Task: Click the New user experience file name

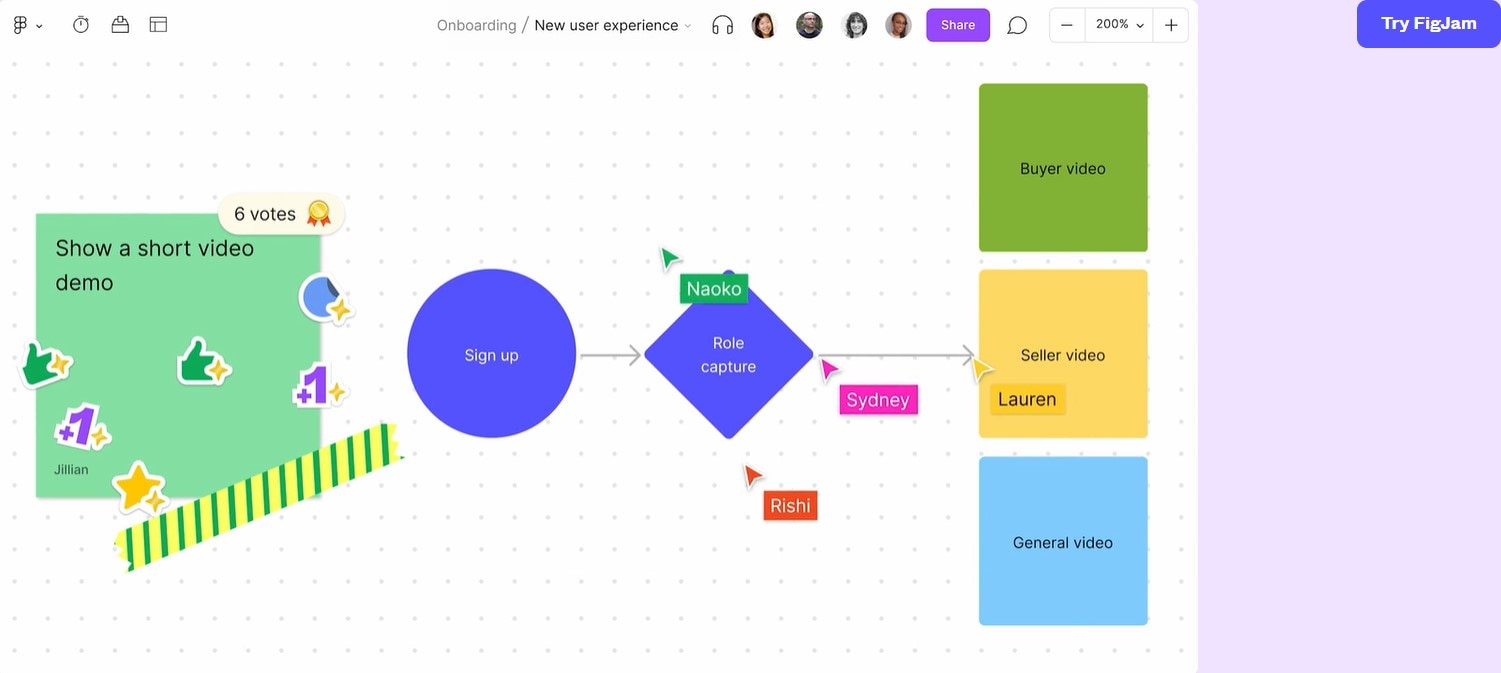Action: 606,25
